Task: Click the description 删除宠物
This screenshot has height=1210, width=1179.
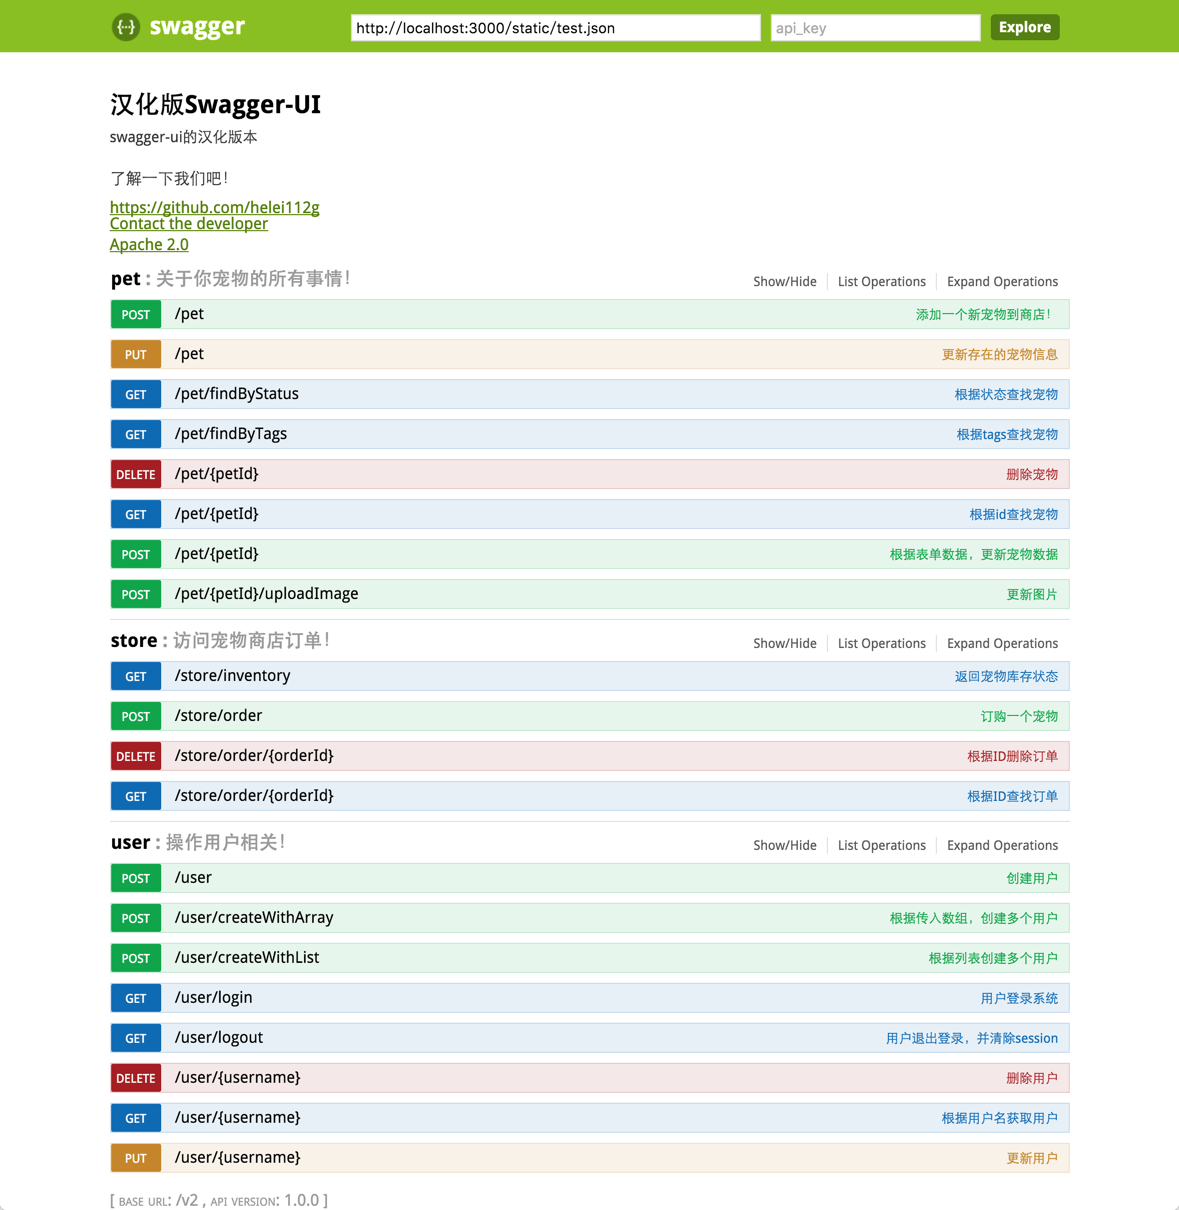Action: 1032,474
